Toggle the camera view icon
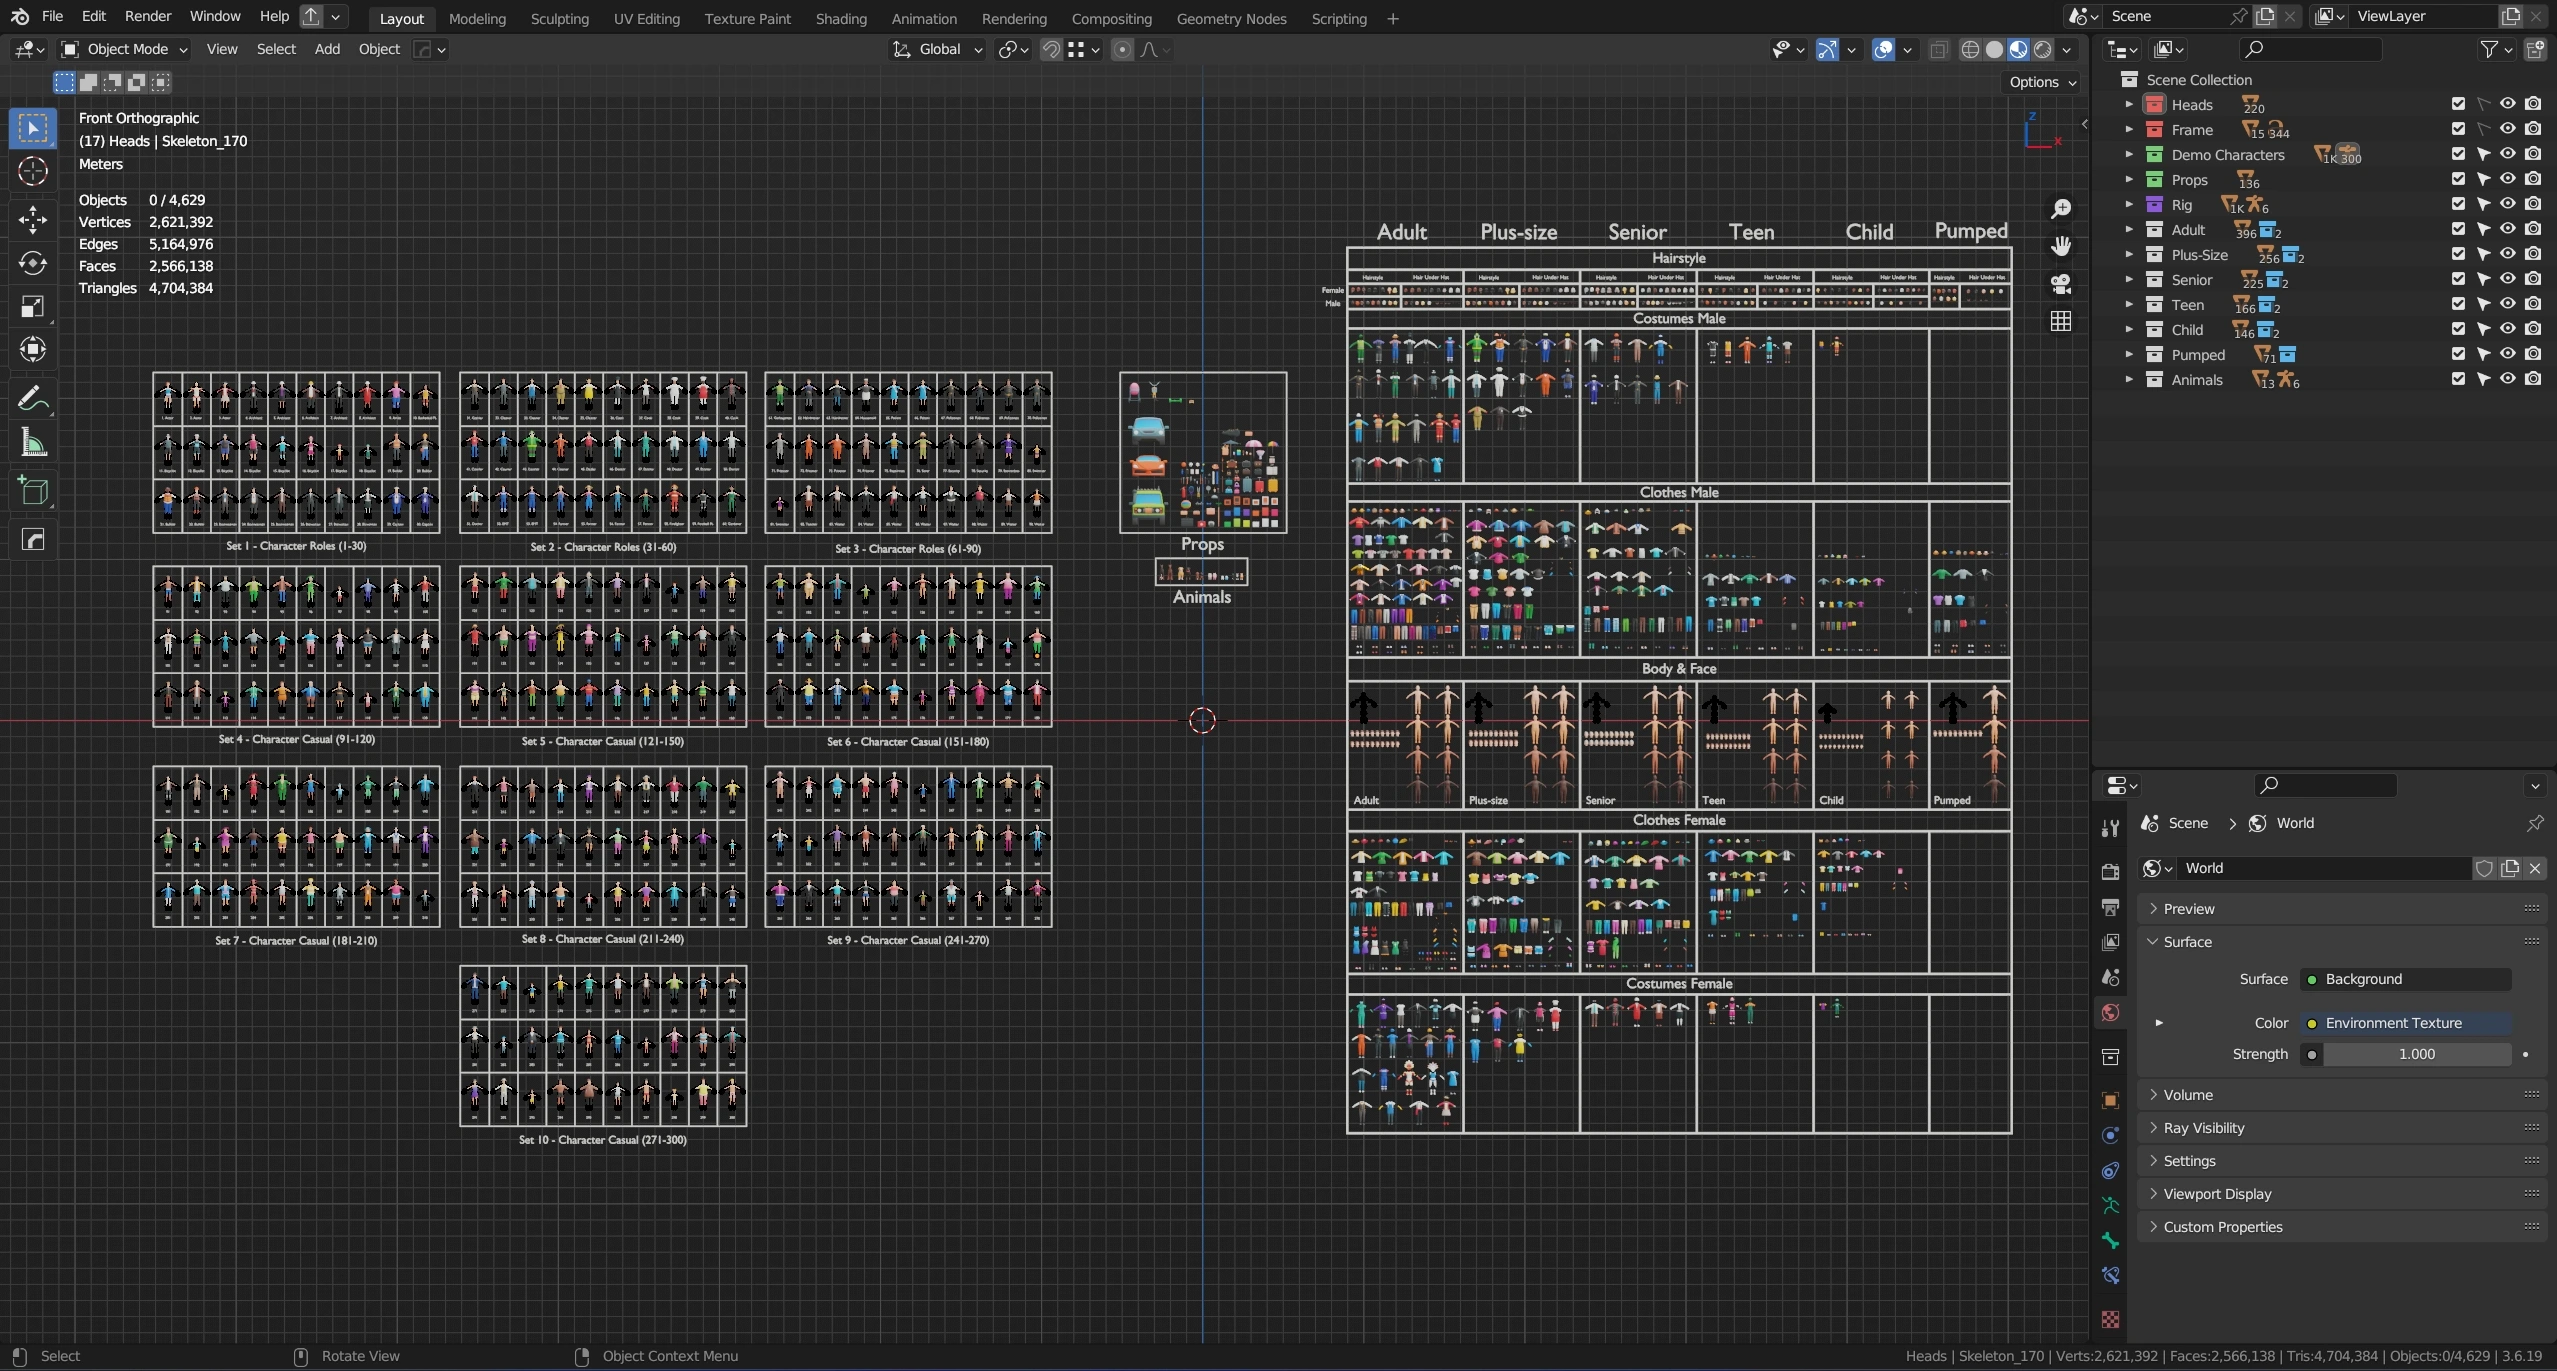The height and width of the screenshot is (1371, 2557). [2061, 284]
